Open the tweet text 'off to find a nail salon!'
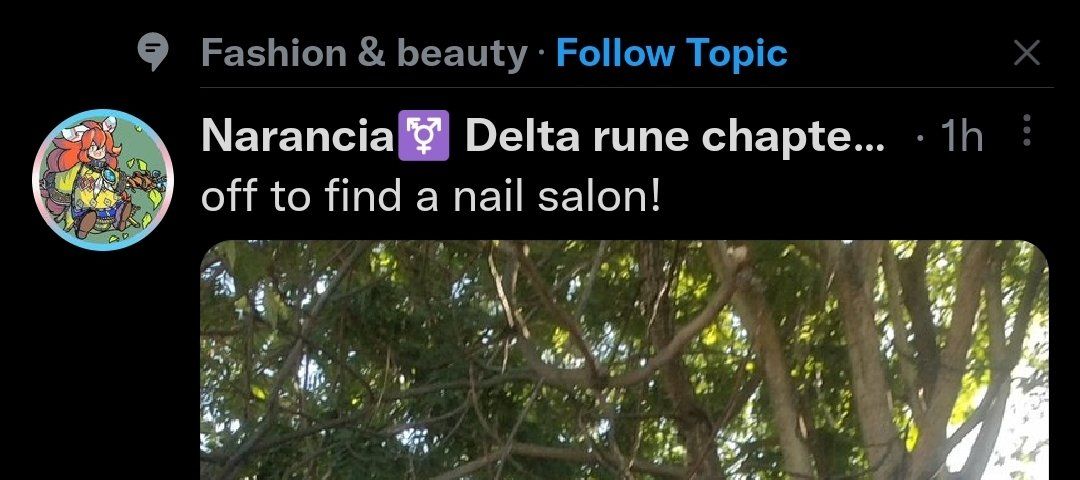 (x=431, y=197)
